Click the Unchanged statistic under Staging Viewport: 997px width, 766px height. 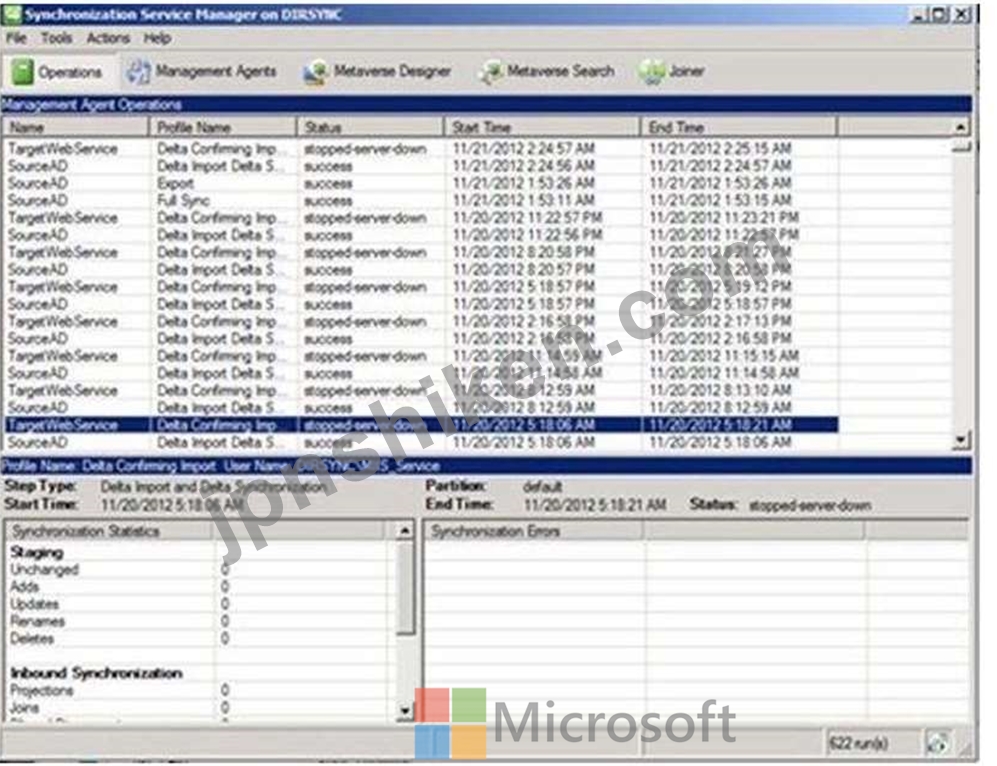tap(197, 570)
